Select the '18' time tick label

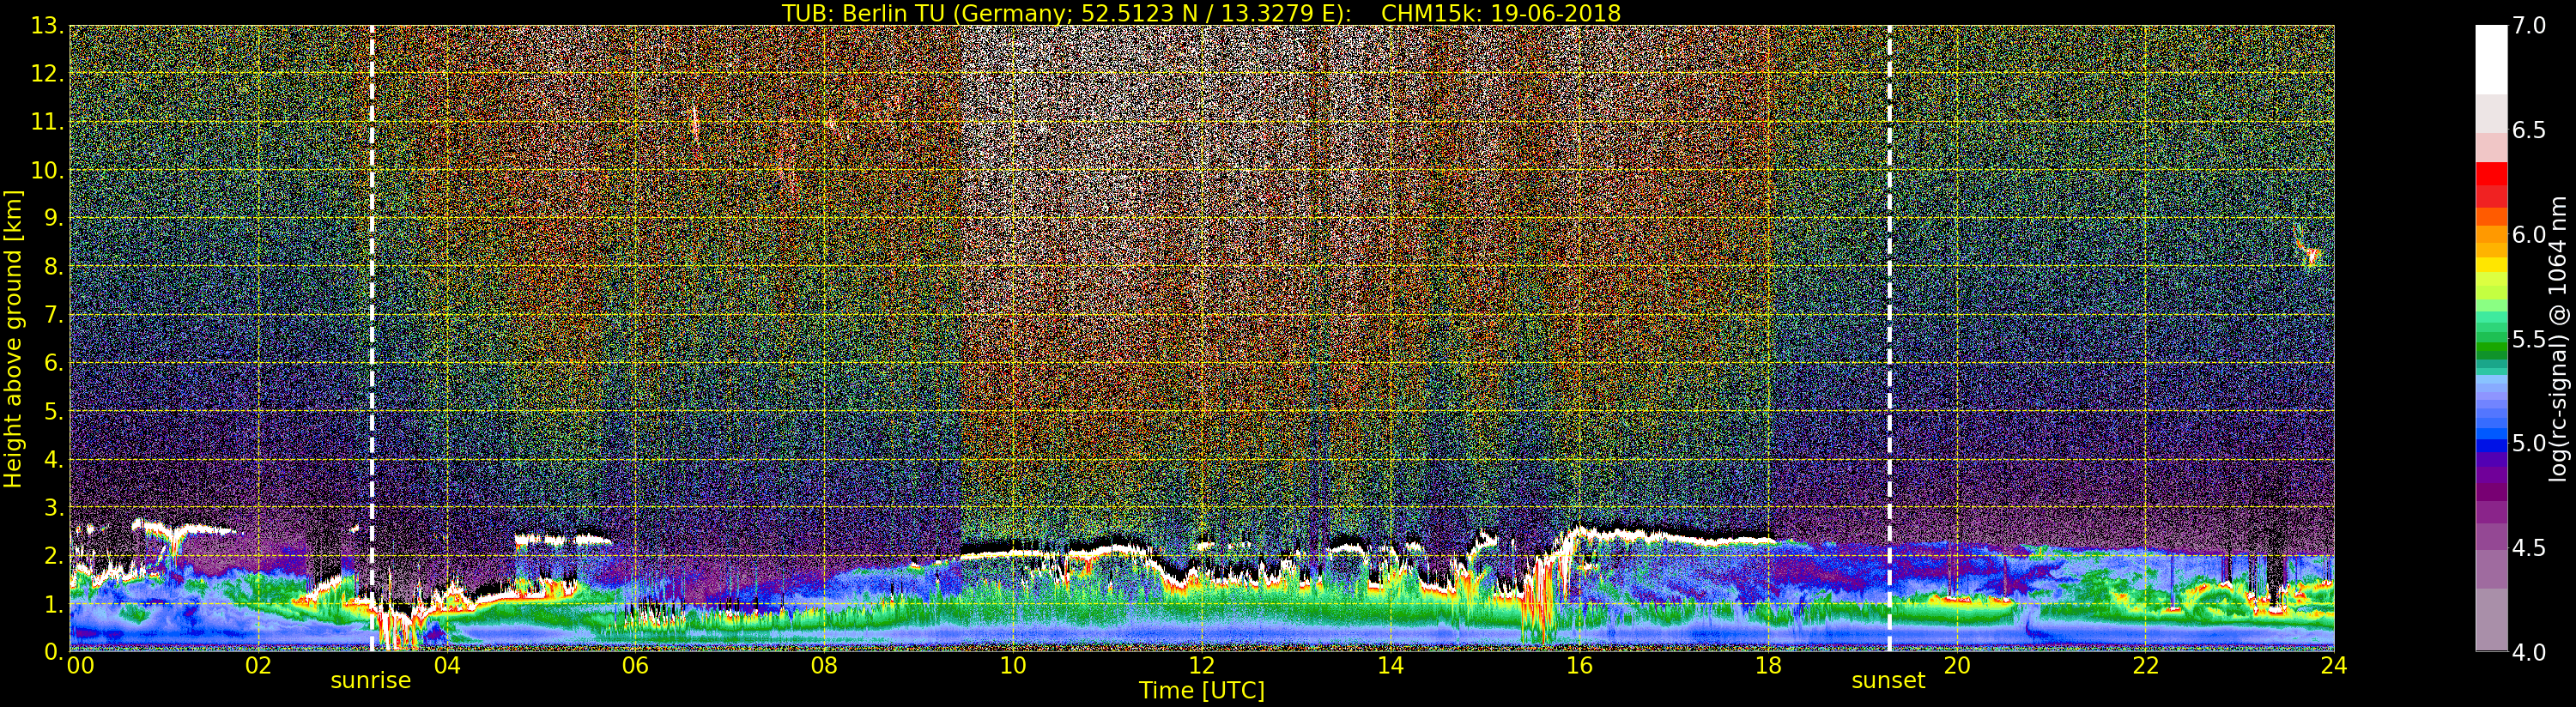[1768, 665]
